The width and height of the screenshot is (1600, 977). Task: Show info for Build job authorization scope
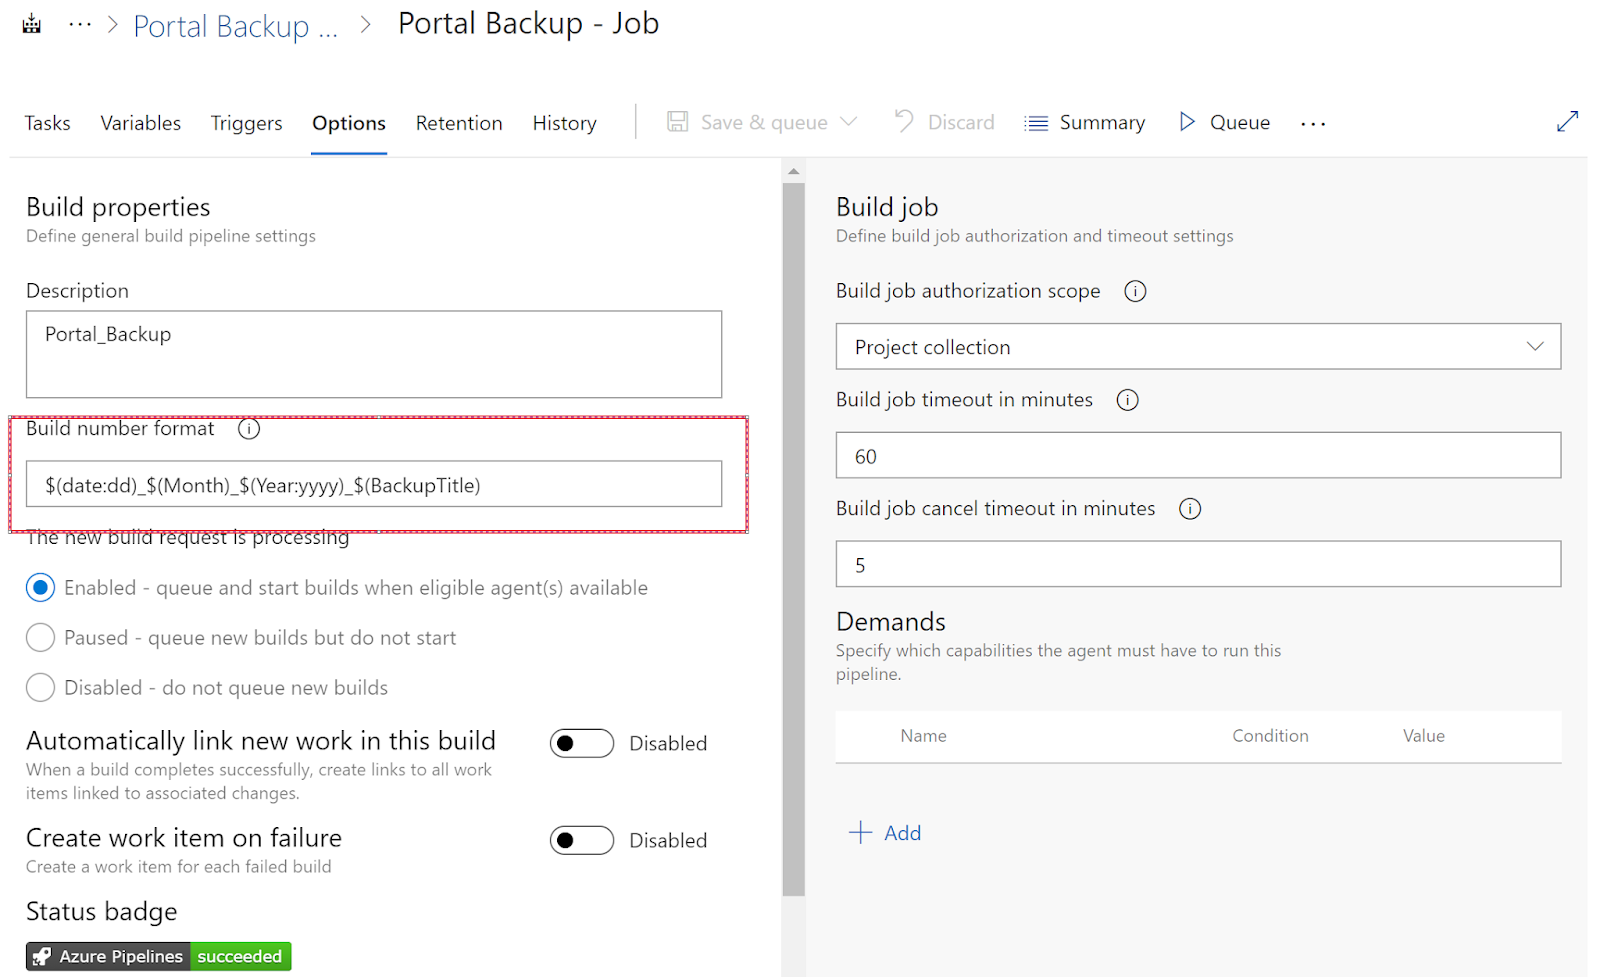coord(1135,291)
